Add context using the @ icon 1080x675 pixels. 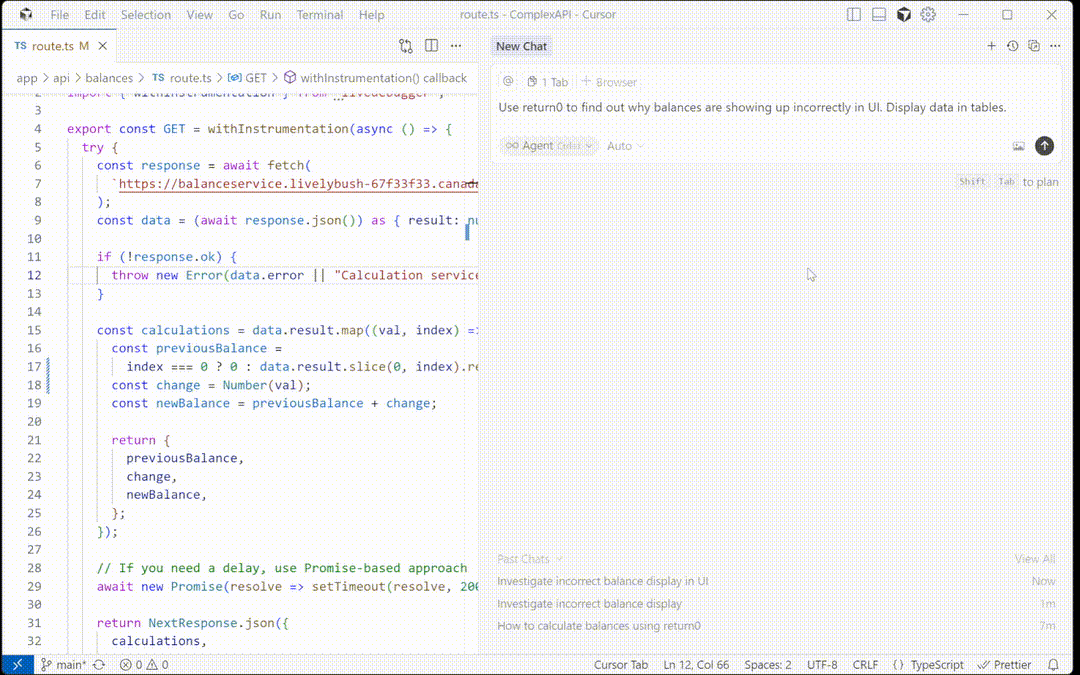pos(508,81)
